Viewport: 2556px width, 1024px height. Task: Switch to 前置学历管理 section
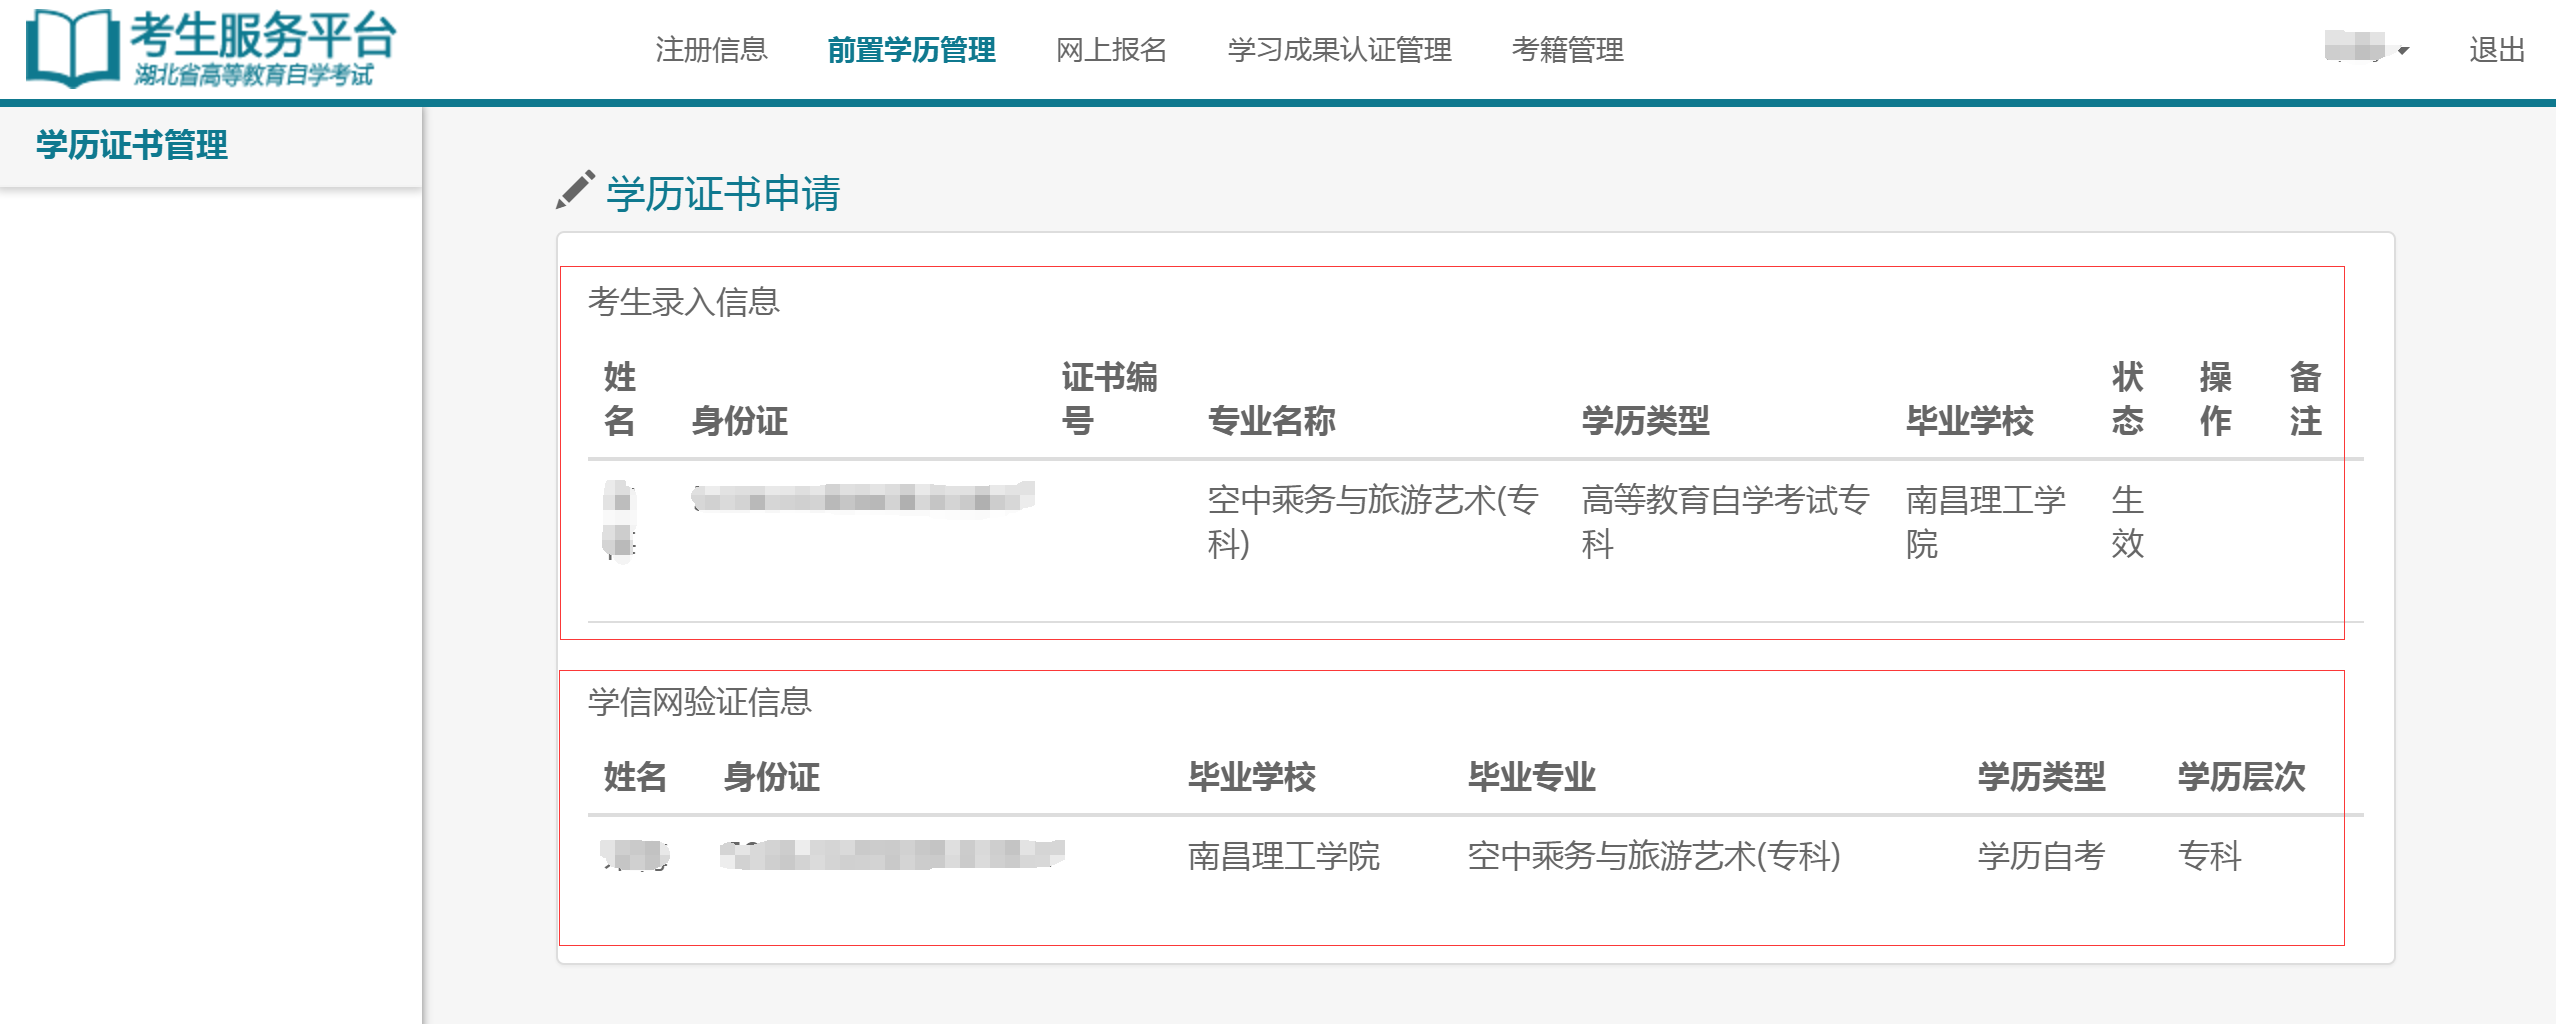[x=912, y=50]
